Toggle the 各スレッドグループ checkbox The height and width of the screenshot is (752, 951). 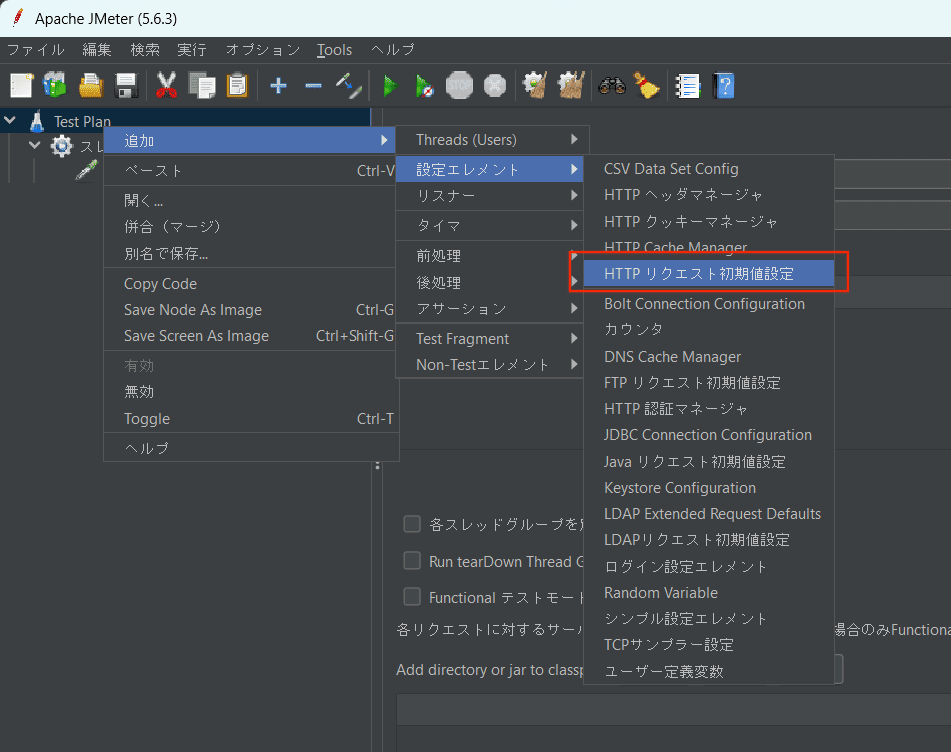pyautogui.click(x=412, y=523)
